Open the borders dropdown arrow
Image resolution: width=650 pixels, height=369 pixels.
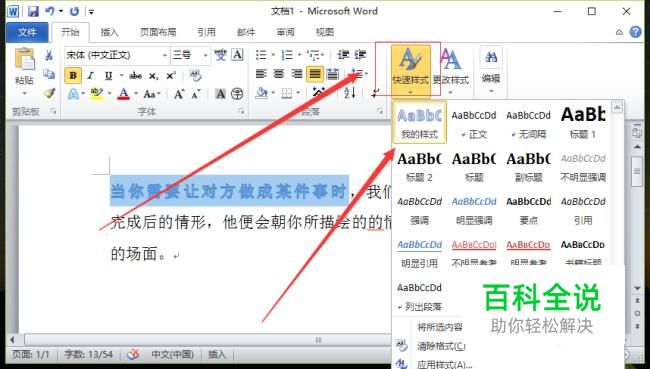click(x=299, y=93)
